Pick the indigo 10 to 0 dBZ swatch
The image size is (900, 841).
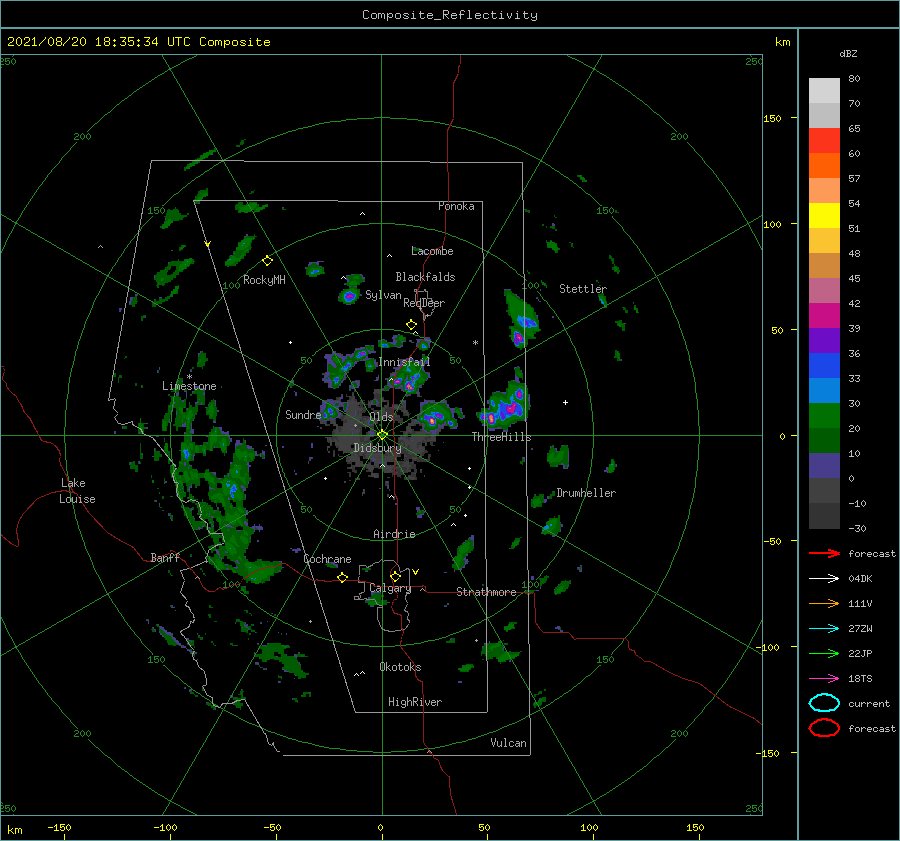[x=824, y=465]
